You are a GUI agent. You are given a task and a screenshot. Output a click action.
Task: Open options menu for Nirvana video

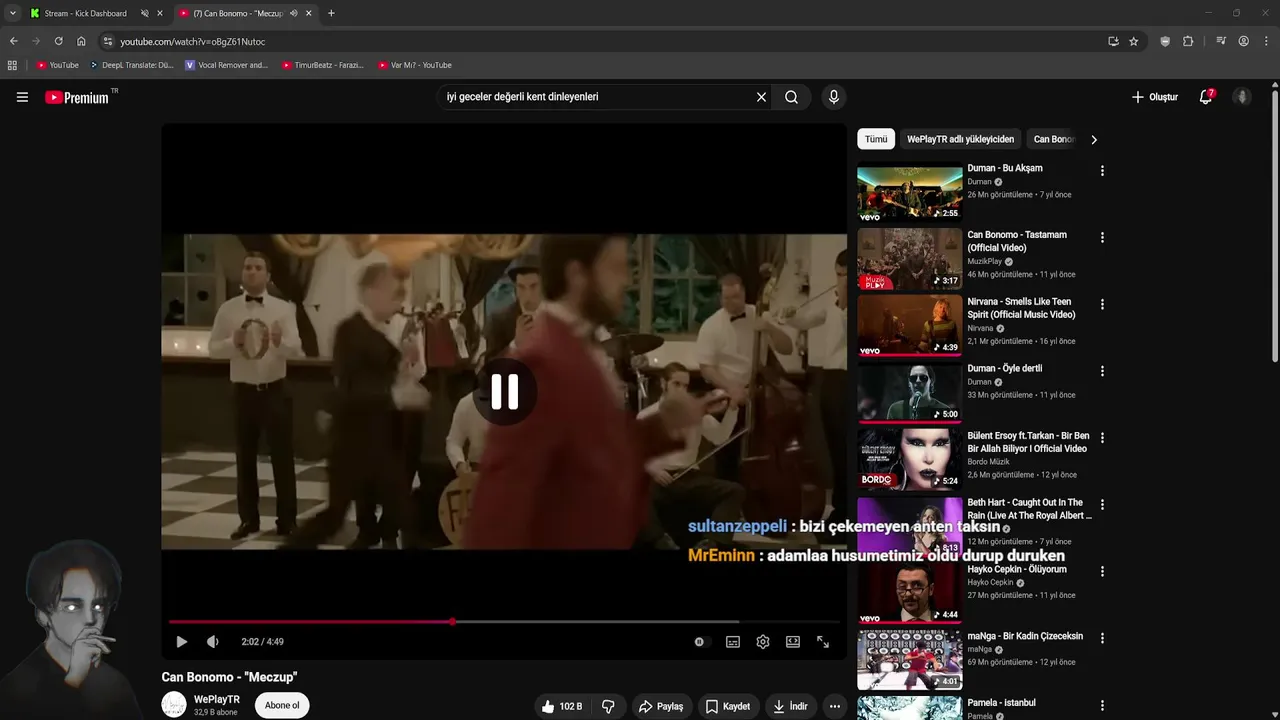pos(1102,304)
